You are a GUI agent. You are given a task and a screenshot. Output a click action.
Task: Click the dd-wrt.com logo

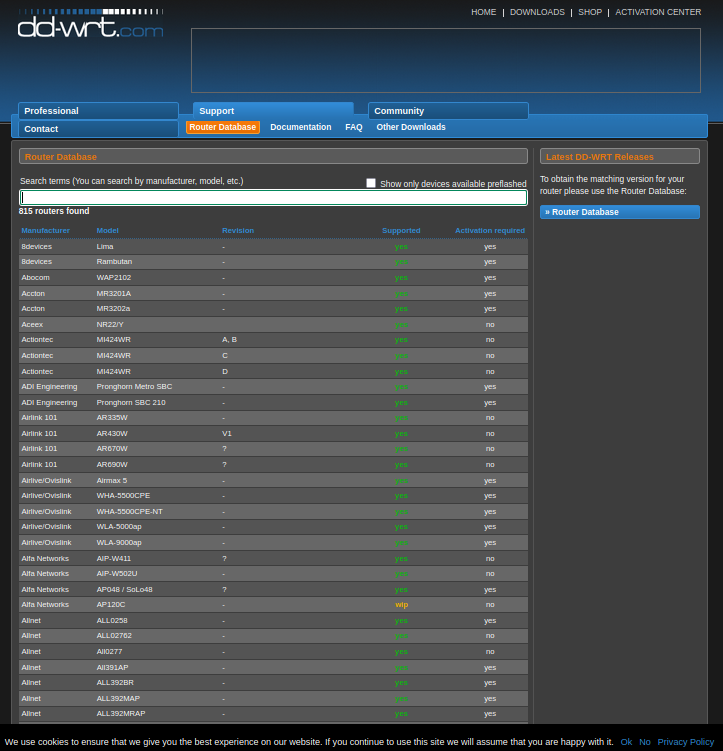pyautogui.click(x=90, y=23)
